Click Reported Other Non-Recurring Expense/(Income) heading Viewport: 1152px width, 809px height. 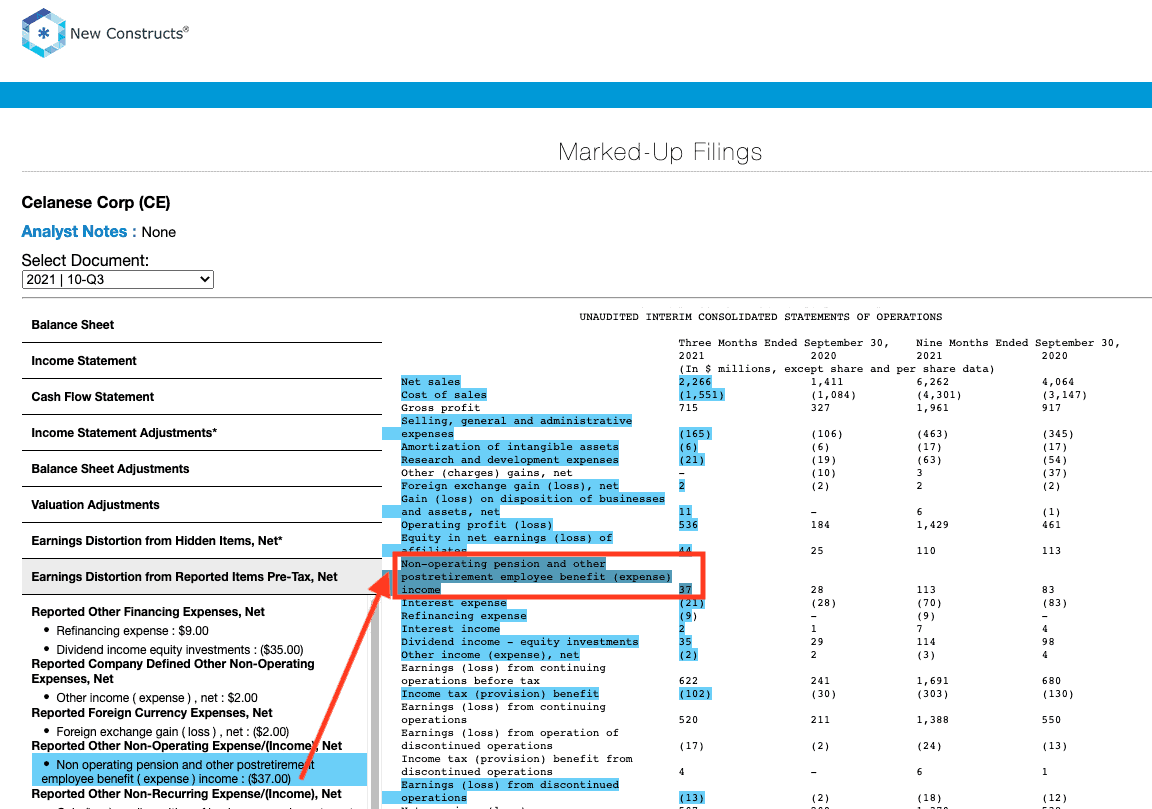186,794
